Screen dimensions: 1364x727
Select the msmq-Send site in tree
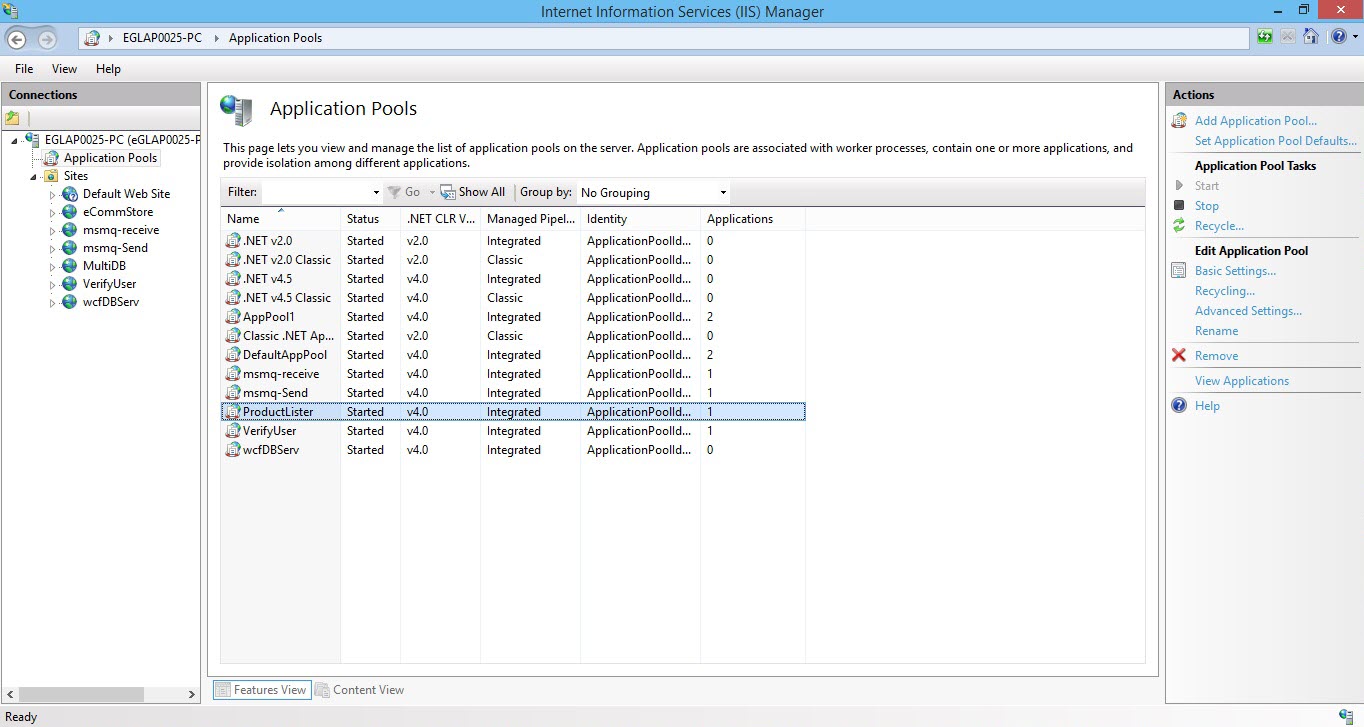[115, 248]
